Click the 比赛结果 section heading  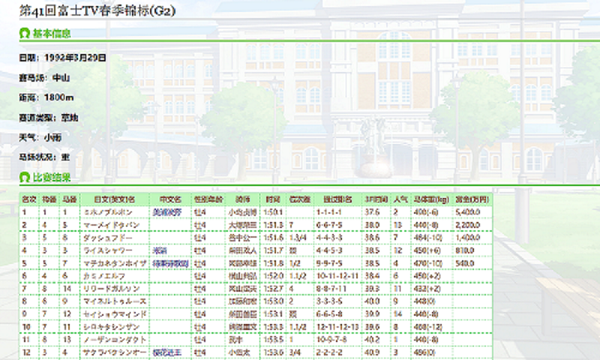click(x=52, y=178)
